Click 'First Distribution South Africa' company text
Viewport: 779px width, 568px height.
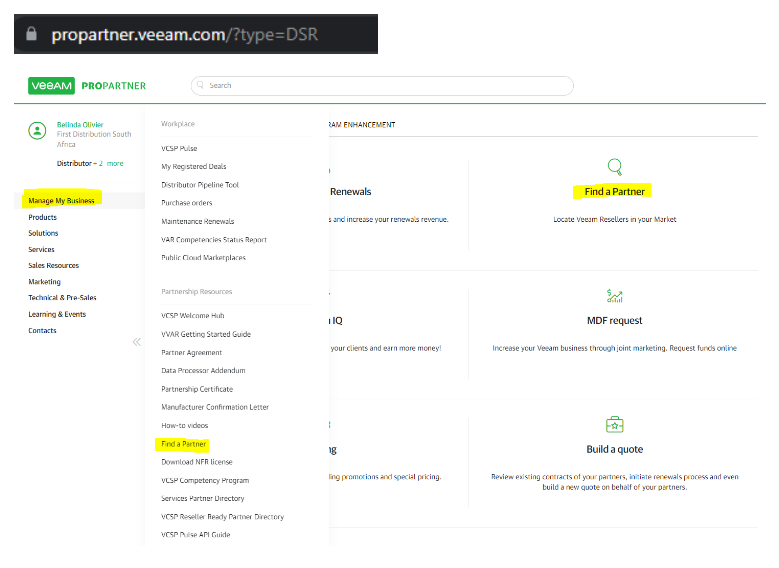click(94, 139)
